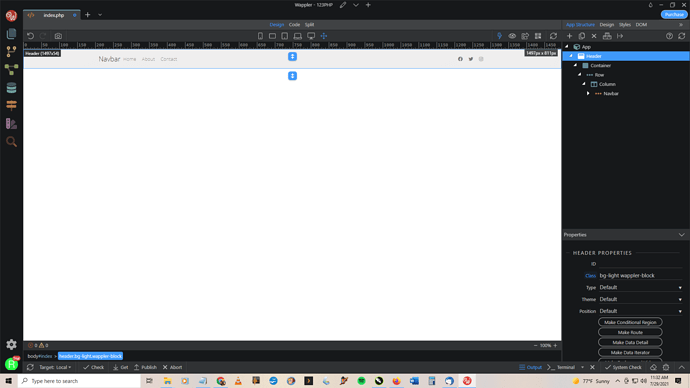
Task: Take a snapshot with the camera icon
Action: coord(58,36)
